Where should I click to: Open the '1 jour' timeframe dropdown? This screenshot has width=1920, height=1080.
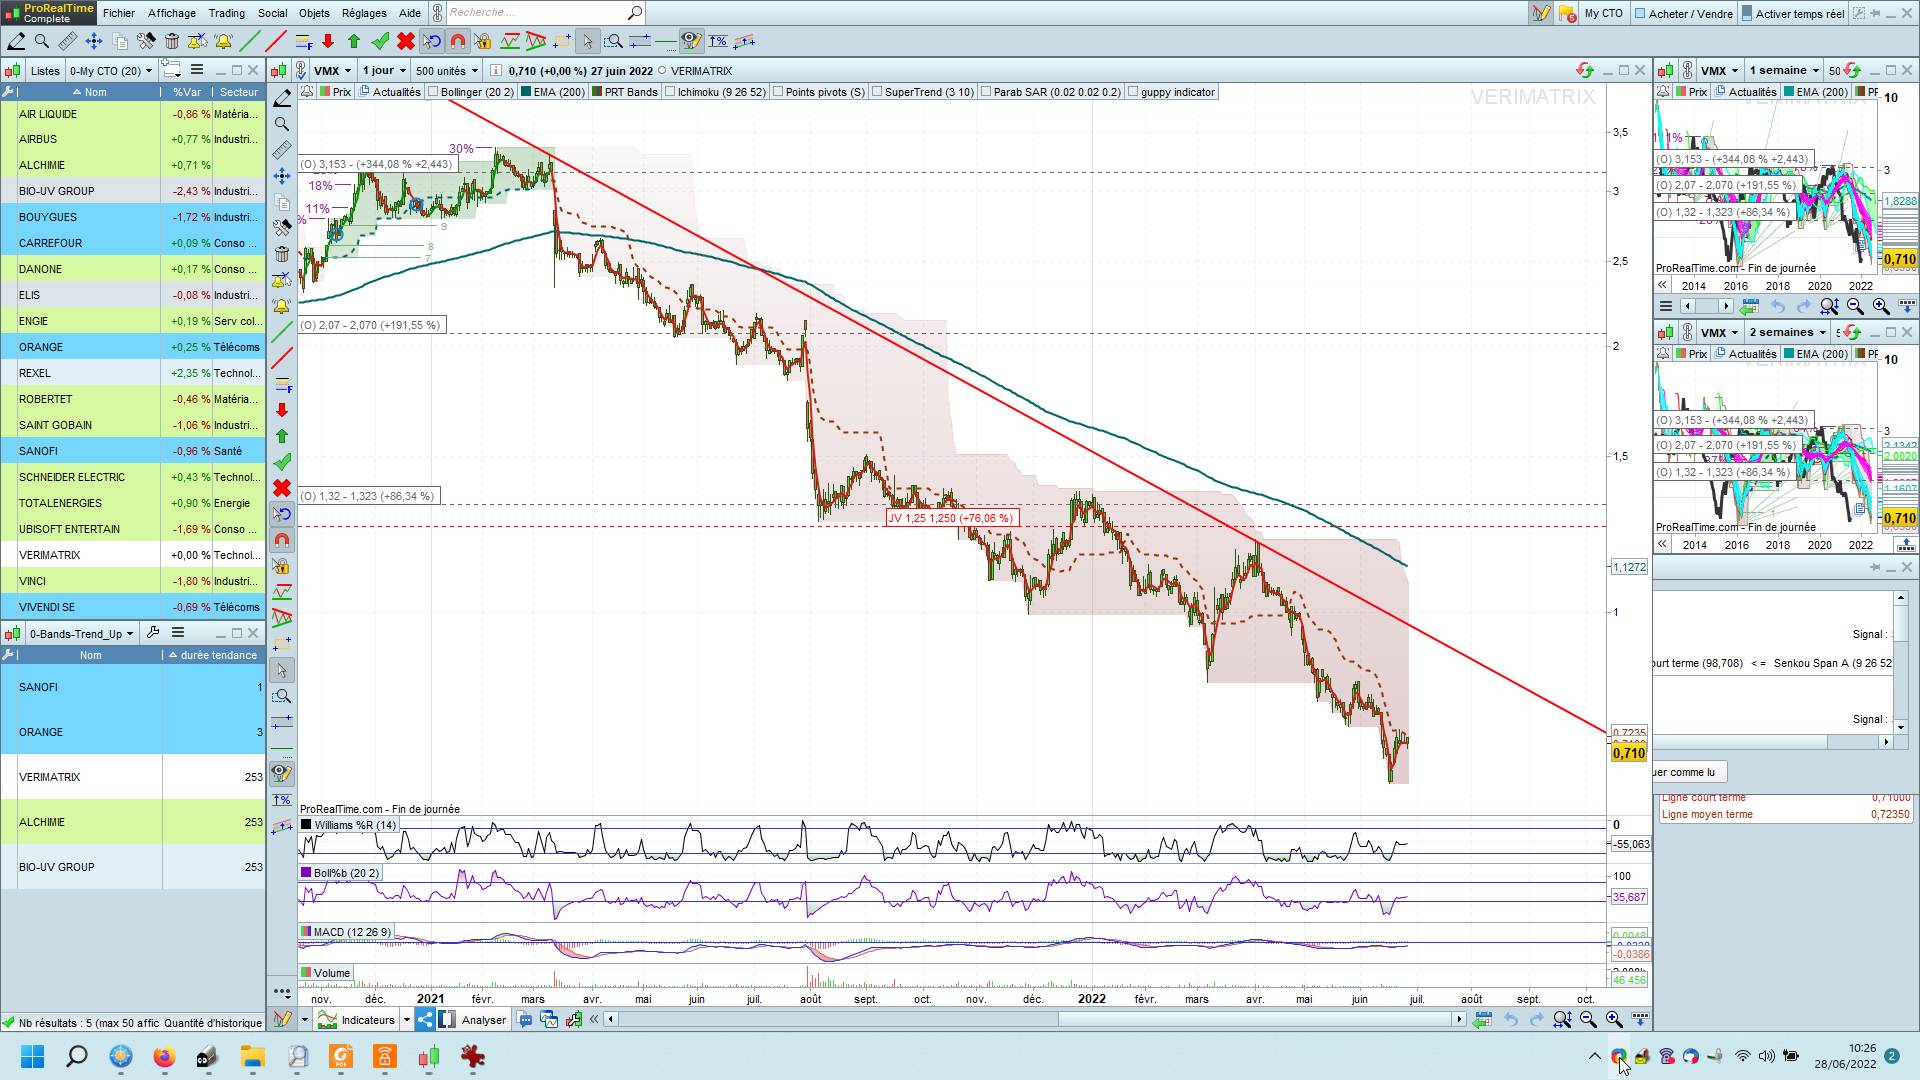point(384,71)
